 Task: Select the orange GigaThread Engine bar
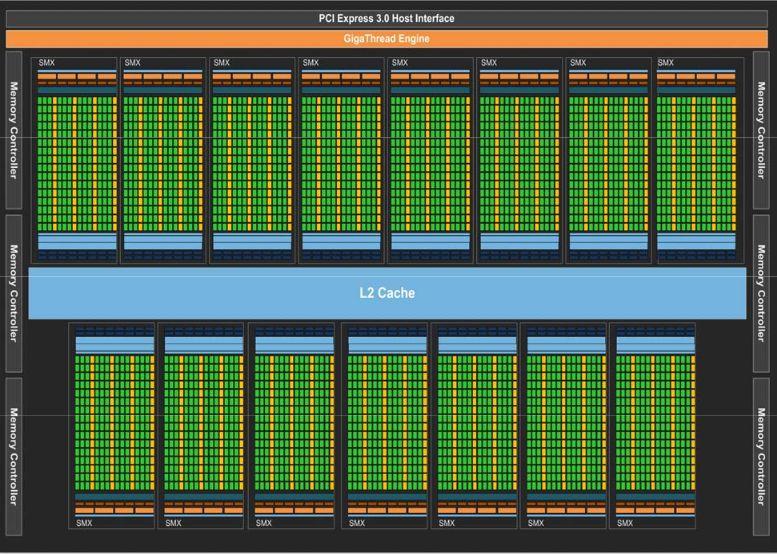coord(387,39)
